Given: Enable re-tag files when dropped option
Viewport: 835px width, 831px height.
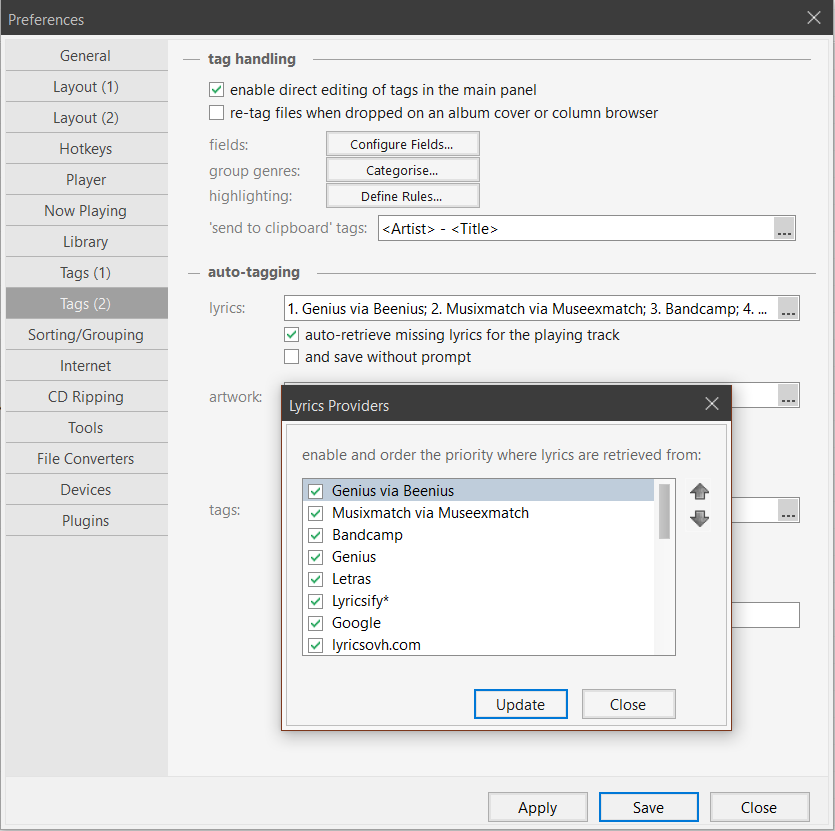Looking at the screenshot, I should (216, 113).
